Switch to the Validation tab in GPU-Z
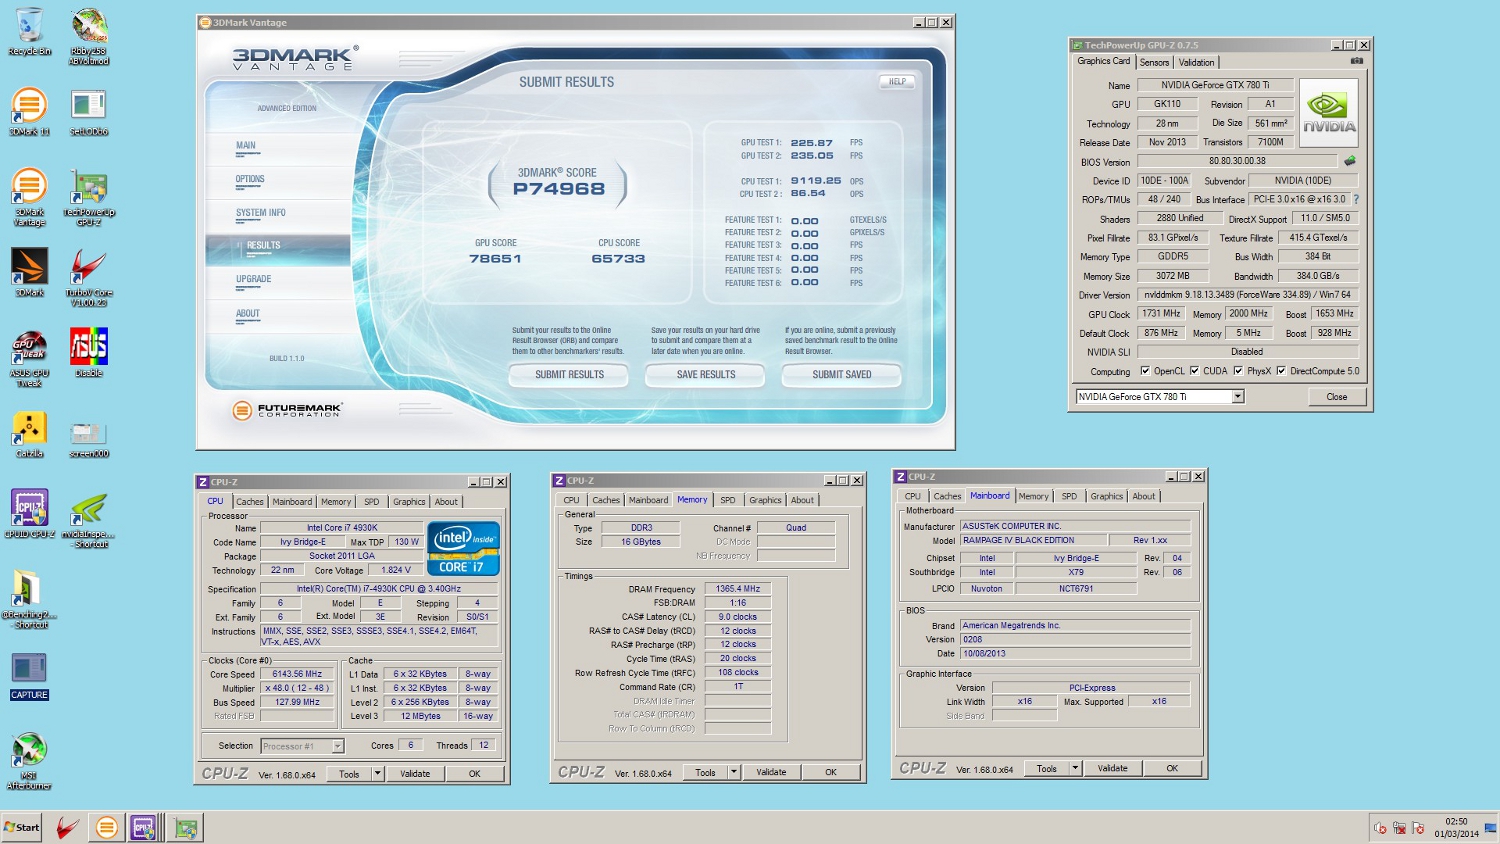This screenshot has height=844, width=1500. pyautogui.click(x=1196, y=62)
